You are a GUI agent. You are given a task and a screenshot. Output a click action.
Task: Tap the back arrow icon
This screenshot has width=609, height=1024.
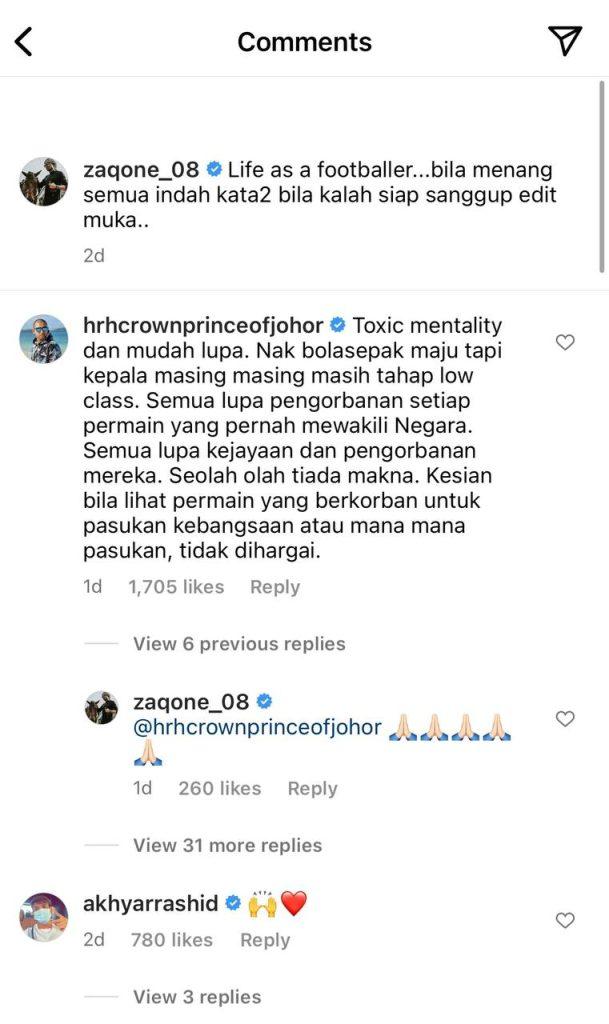(x=23, y=42)
